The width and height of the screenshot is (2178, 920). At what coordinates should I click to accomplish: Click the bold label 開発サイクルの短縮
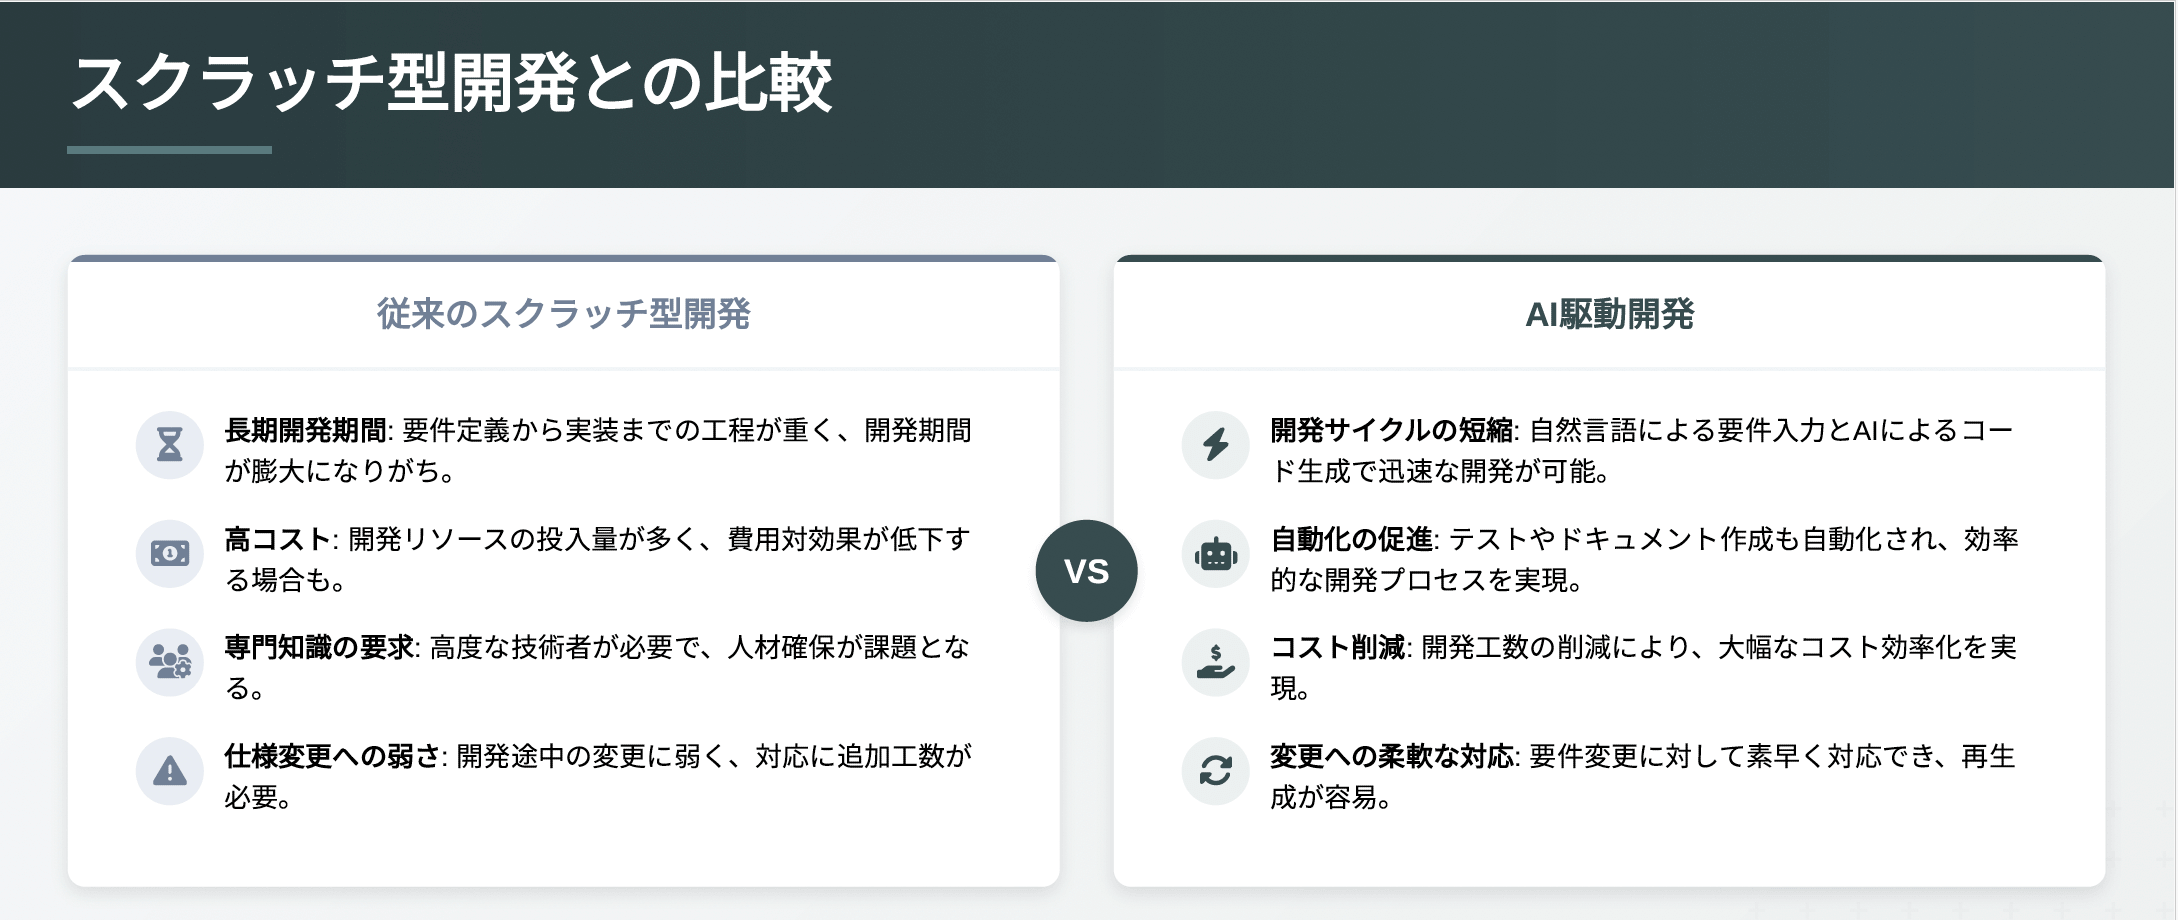coord(1392,431)
